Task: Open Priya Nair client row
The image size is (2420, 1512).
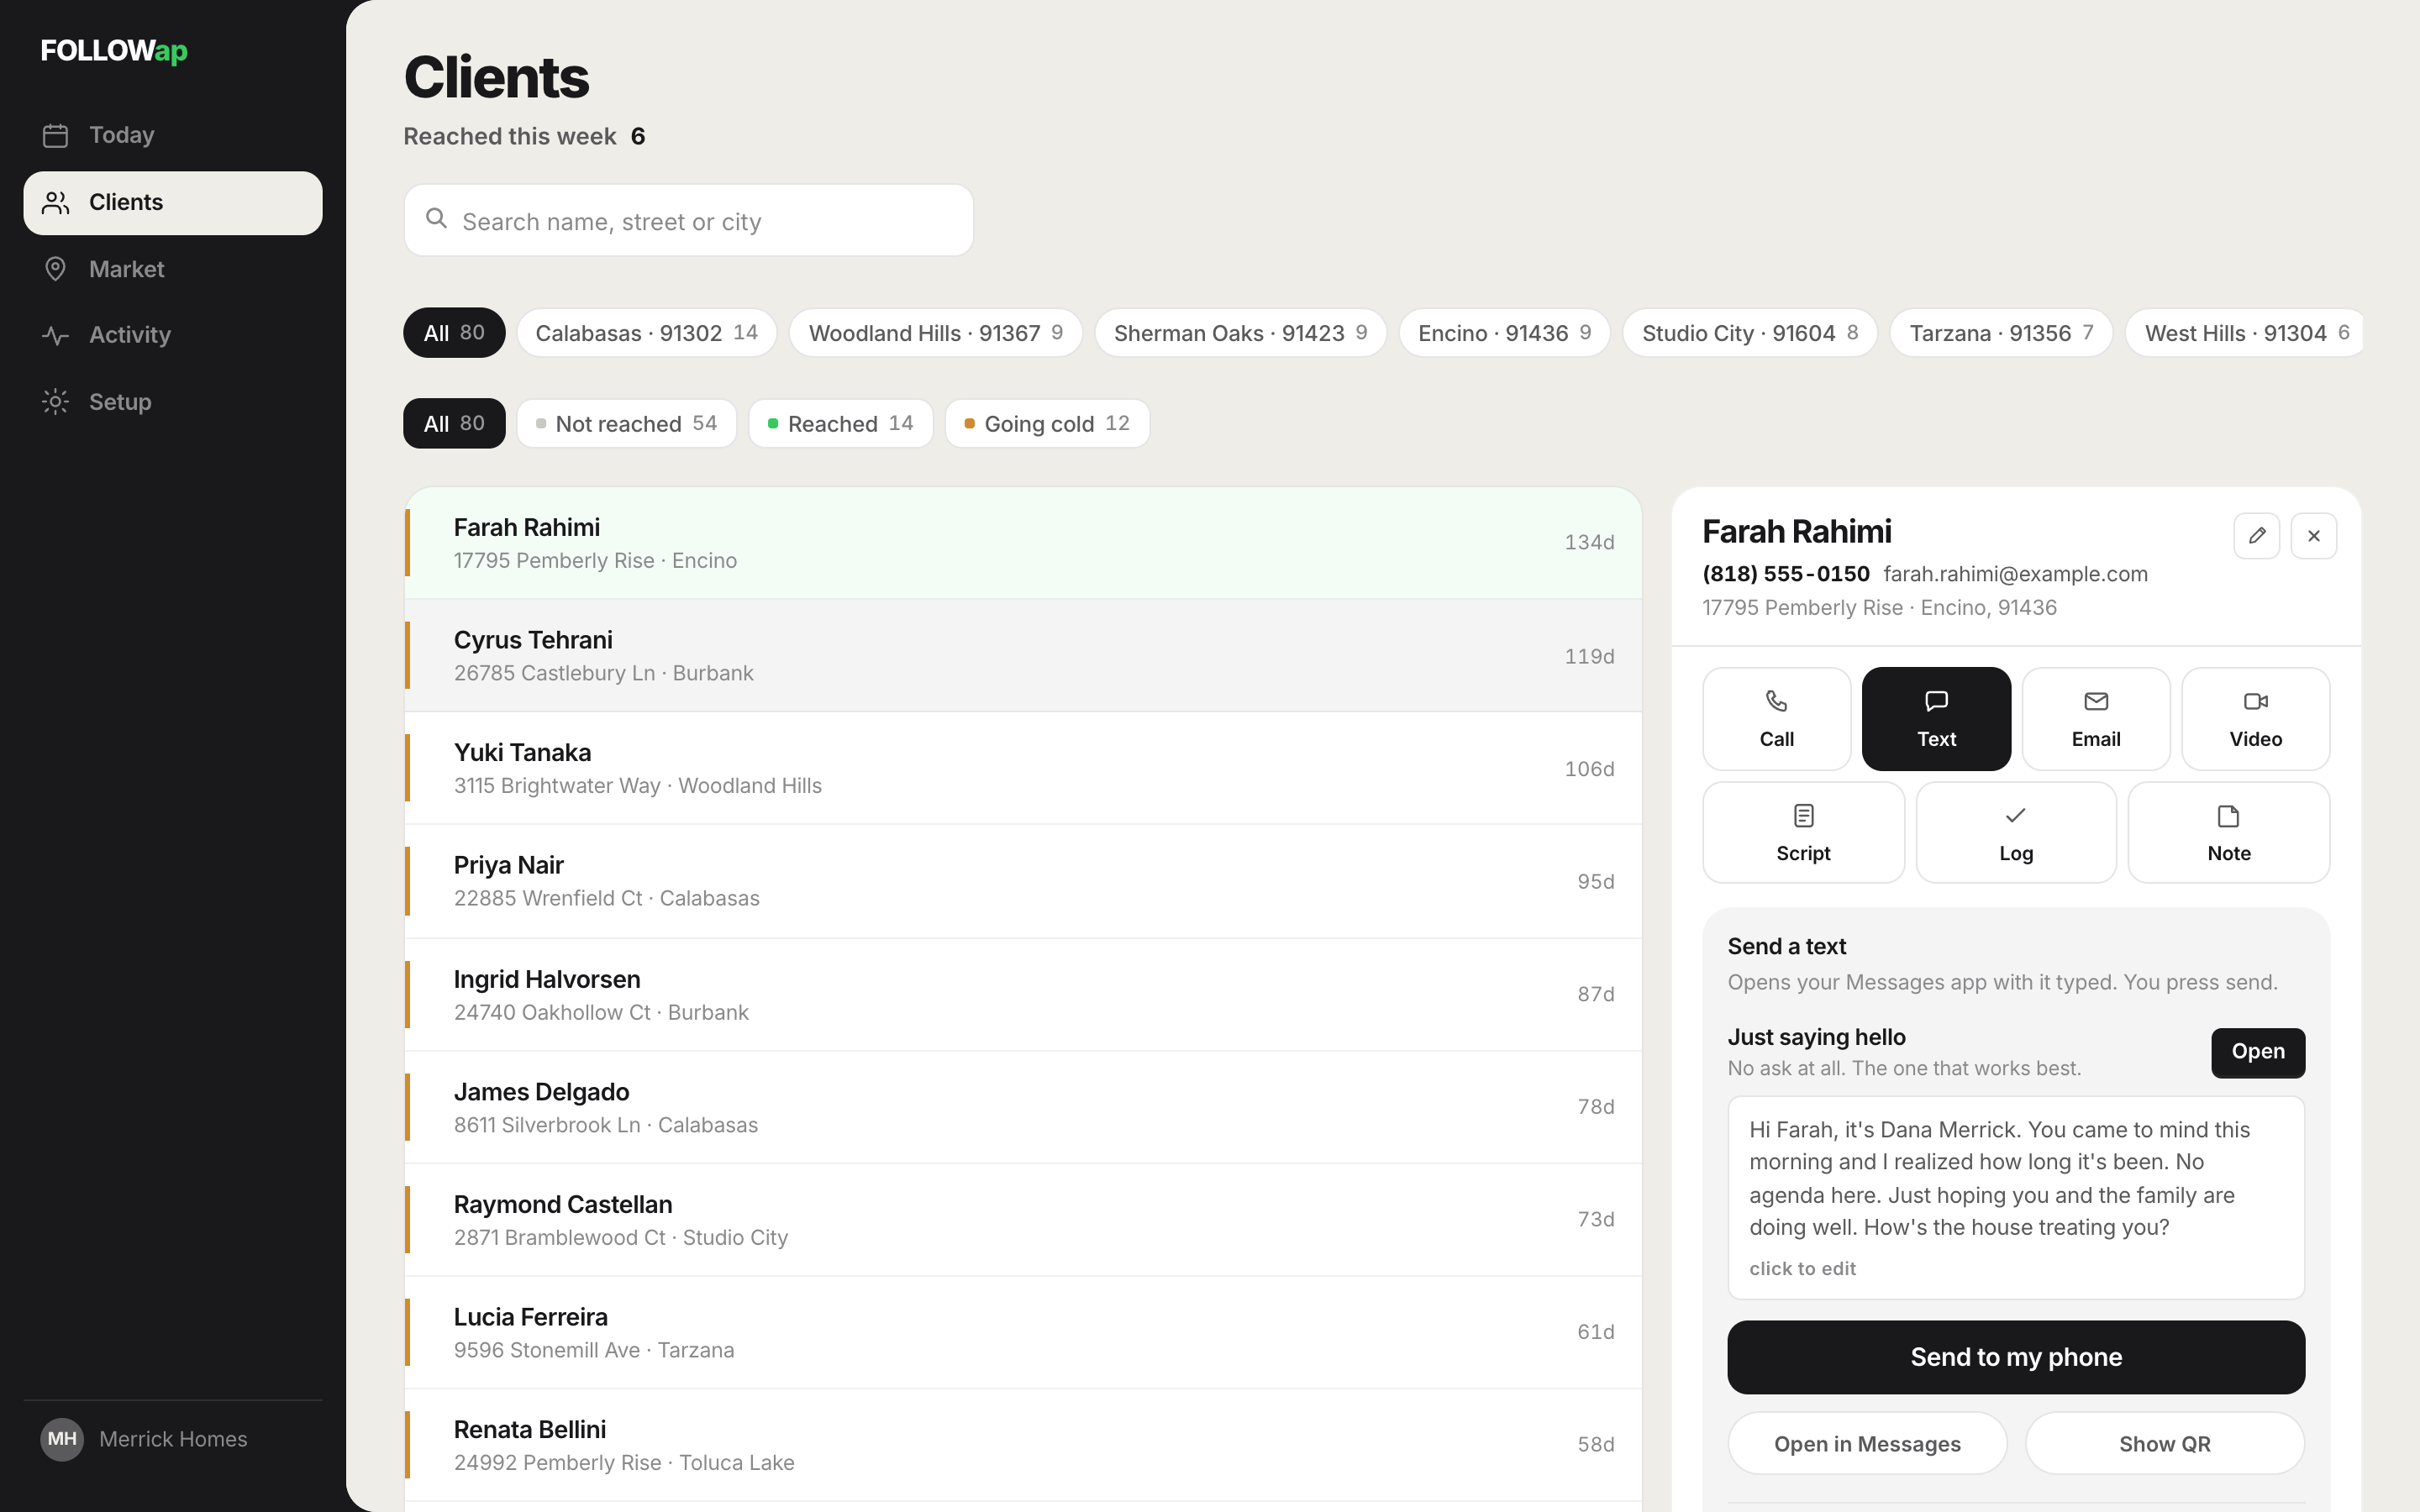Action: pos(1023,882)
